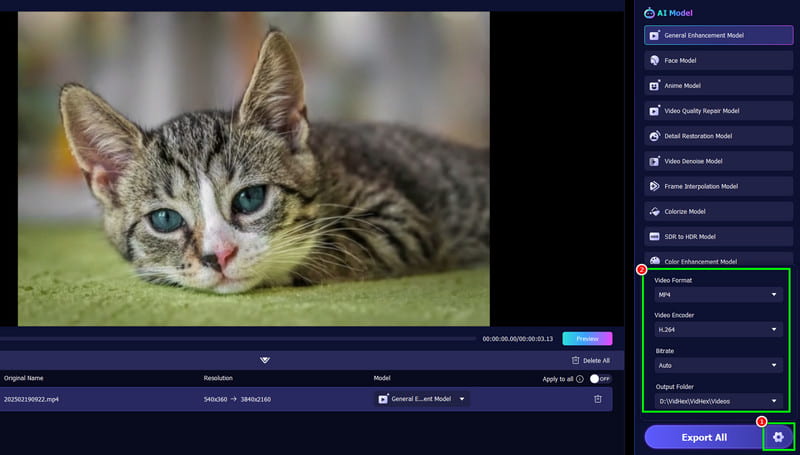
Task: Click Export All button
Action: (x=704, y=438)
